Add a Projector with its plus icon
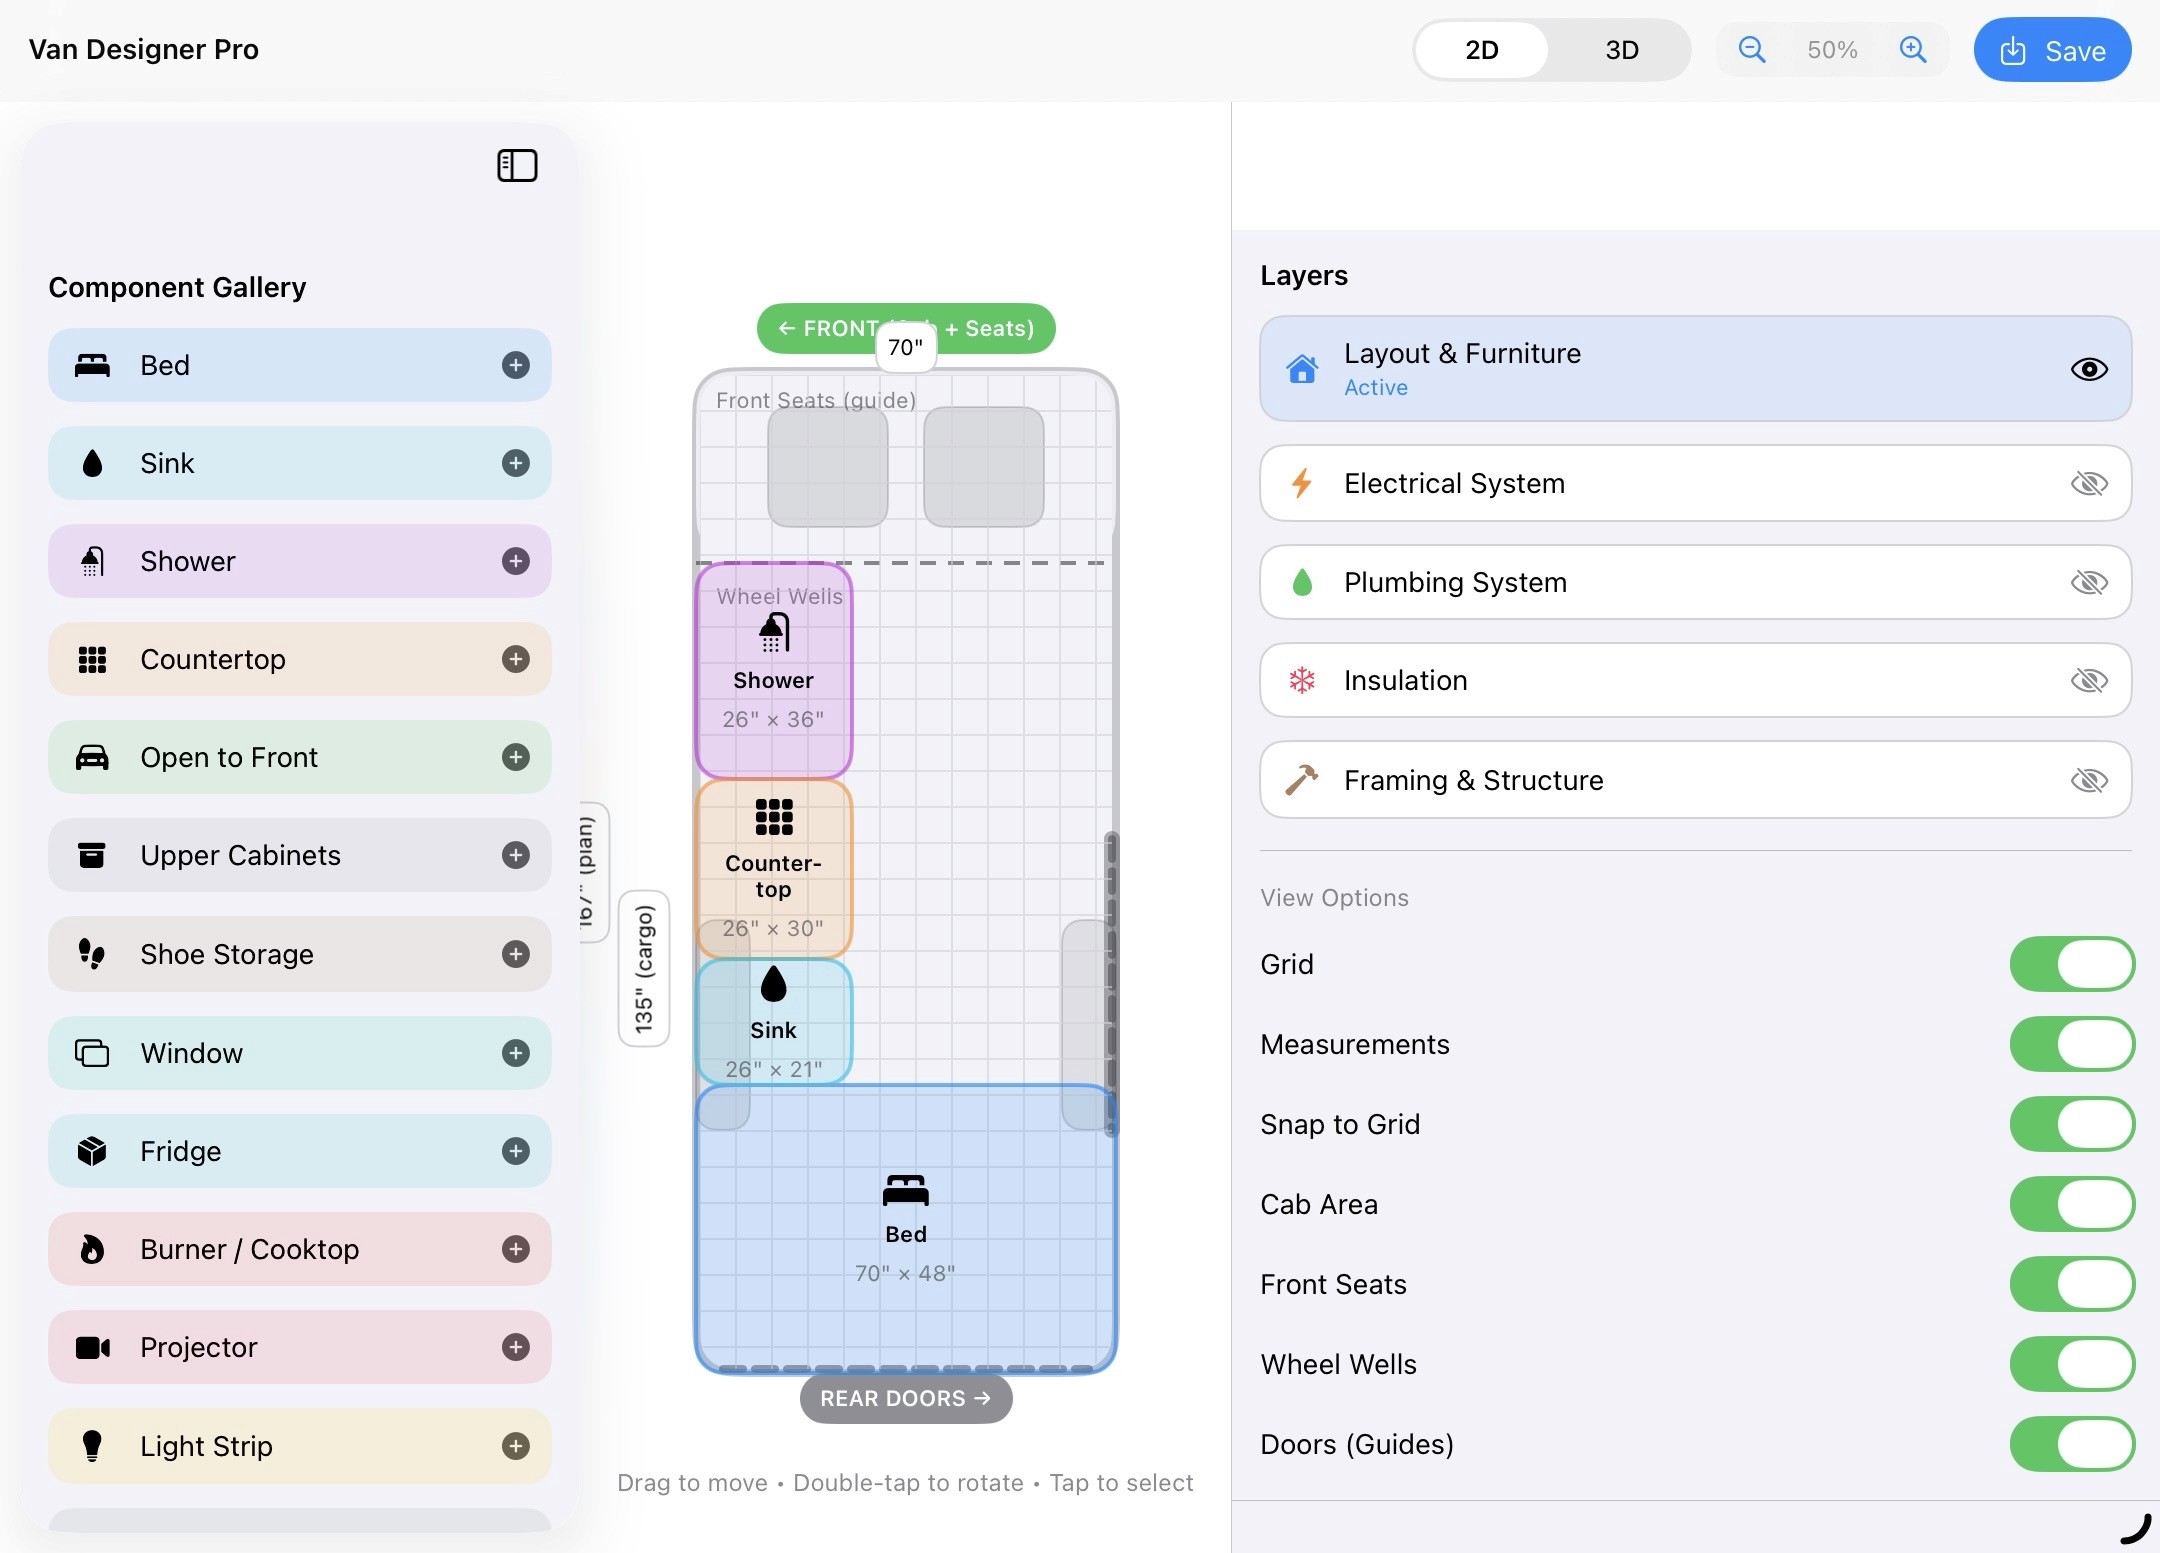Viewport: 2160px width, 1553px height. tap(515, 1347)
